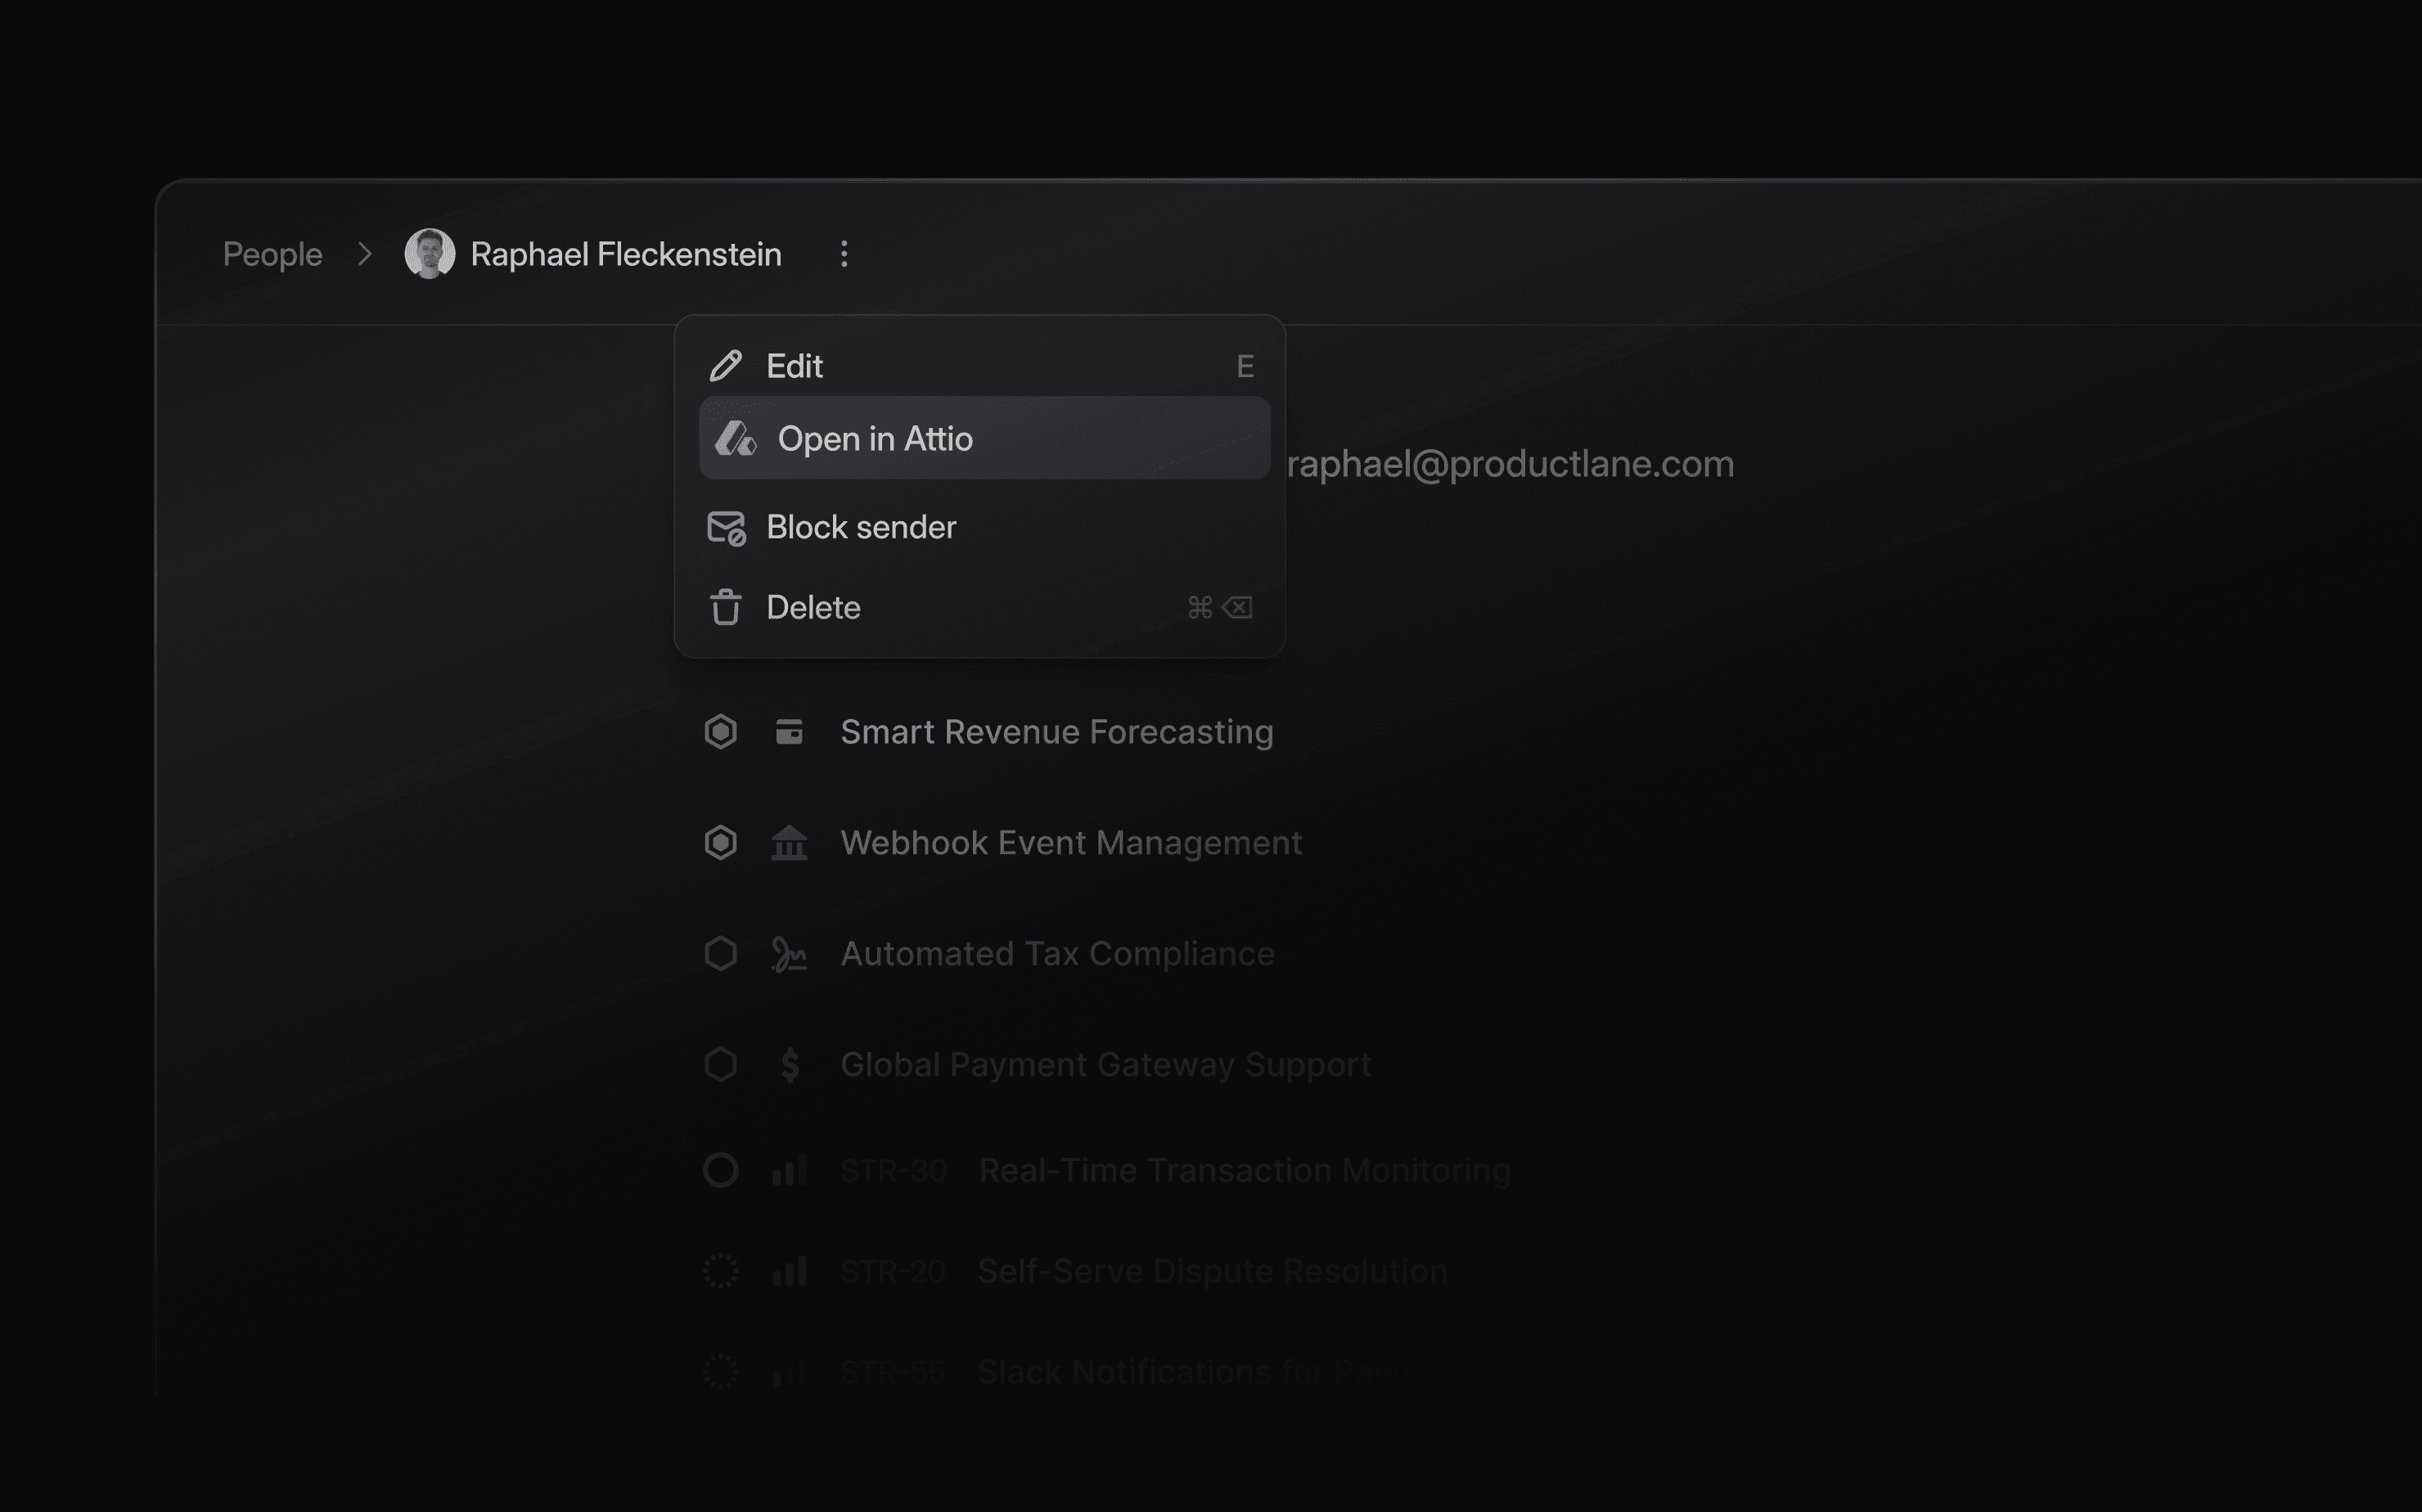Click the chart icon beside Automated Tax Compliance
The width and height of the screenshot is (2422, 1512).
point(789,954)
